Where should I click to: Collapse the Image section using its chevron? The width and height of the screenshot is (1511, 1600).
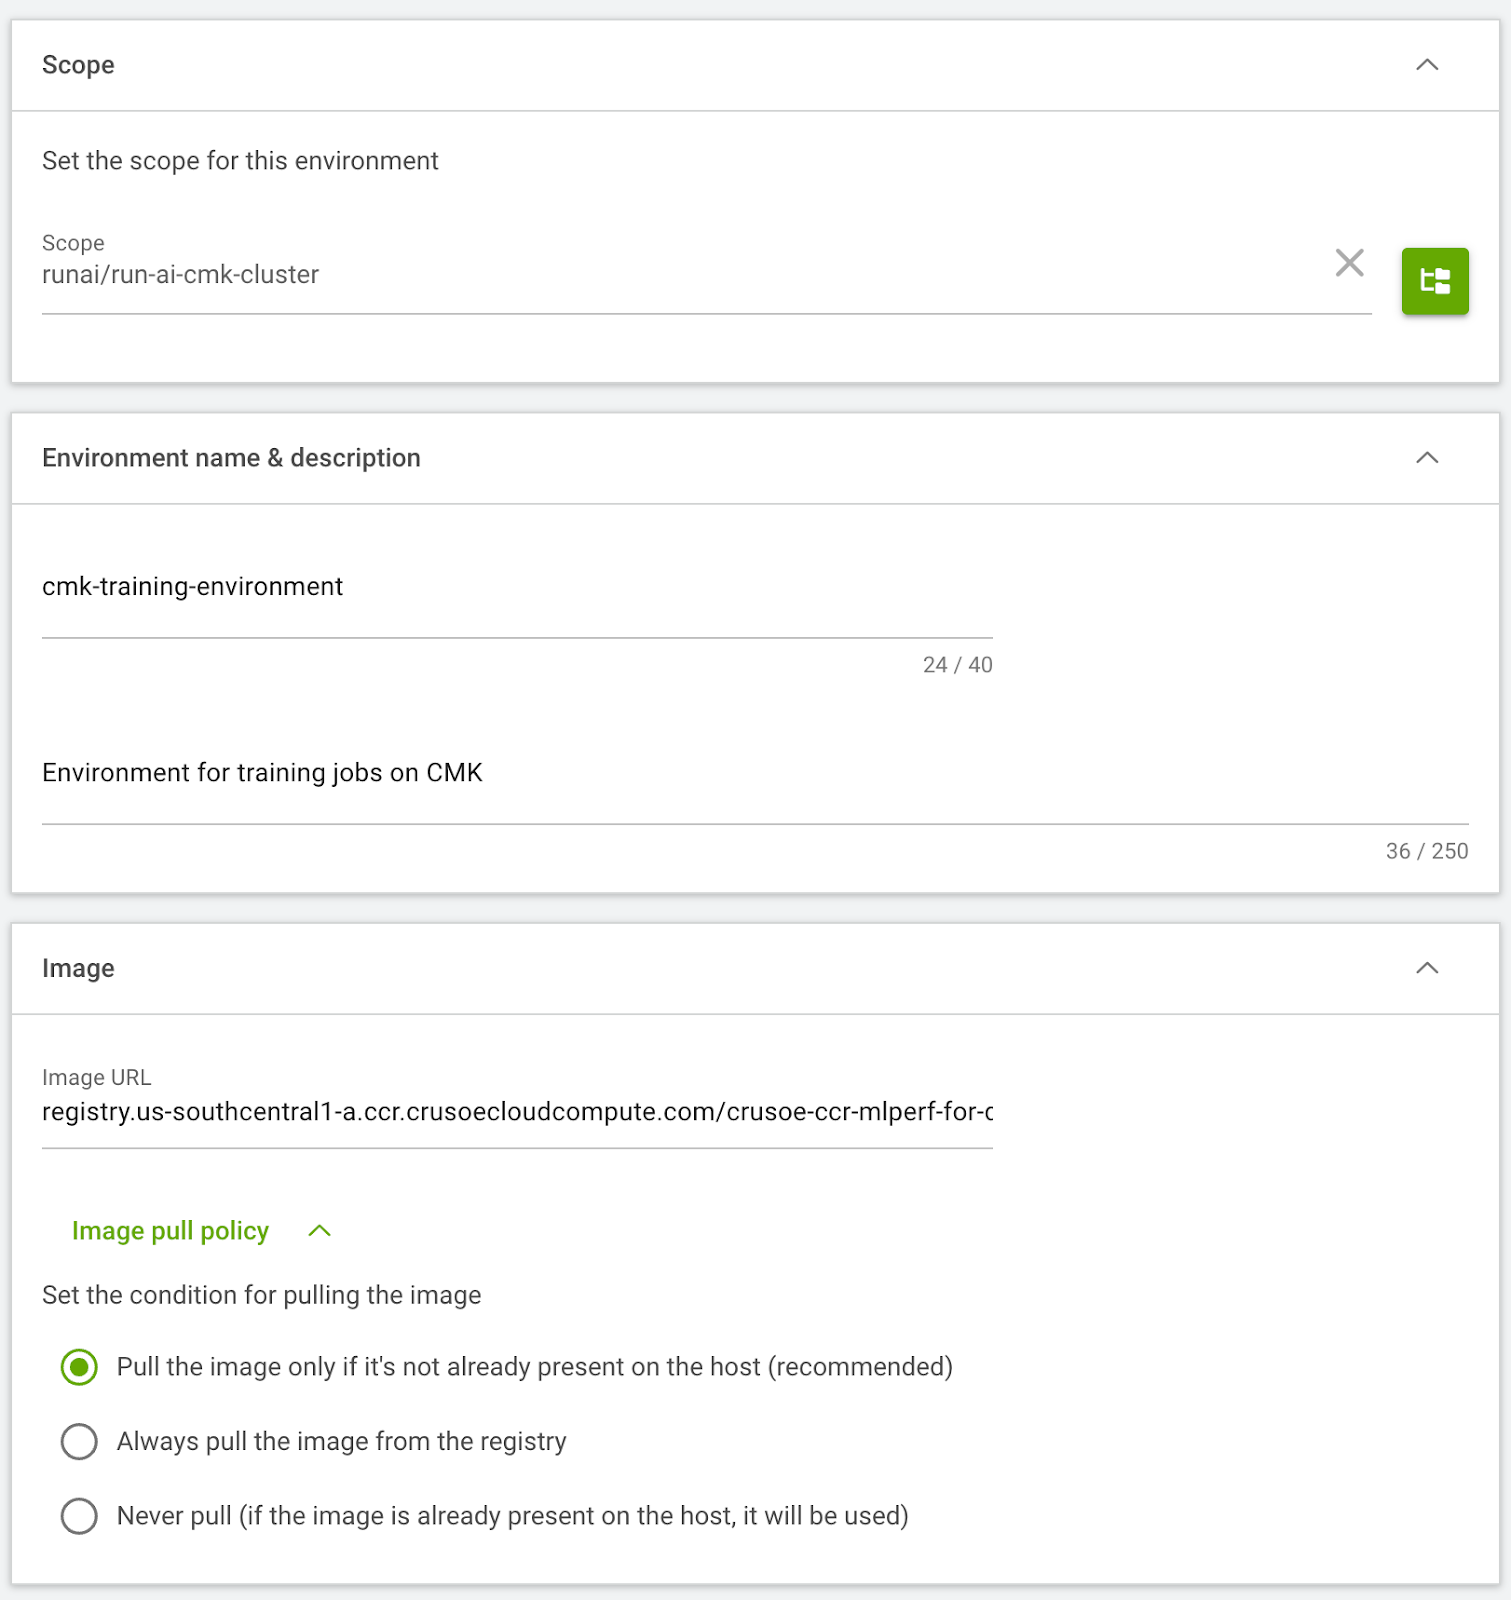1427,968
